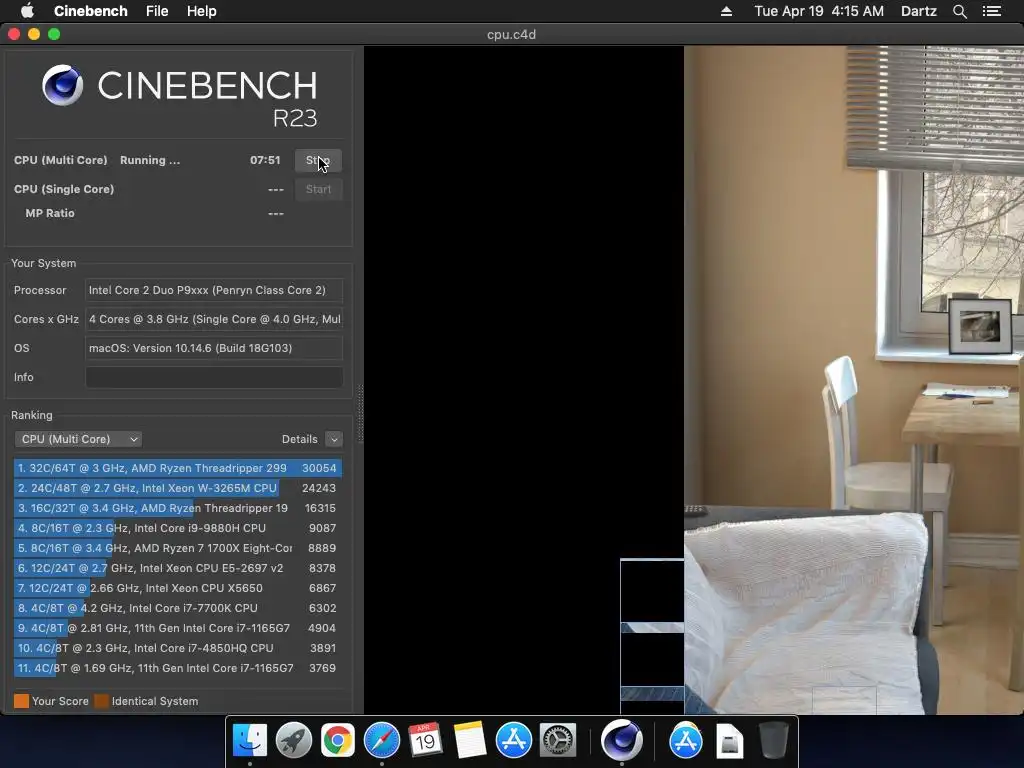Click the panel splitter handle dots
This screenshot has height=768, width=1024.
(359, 413)
